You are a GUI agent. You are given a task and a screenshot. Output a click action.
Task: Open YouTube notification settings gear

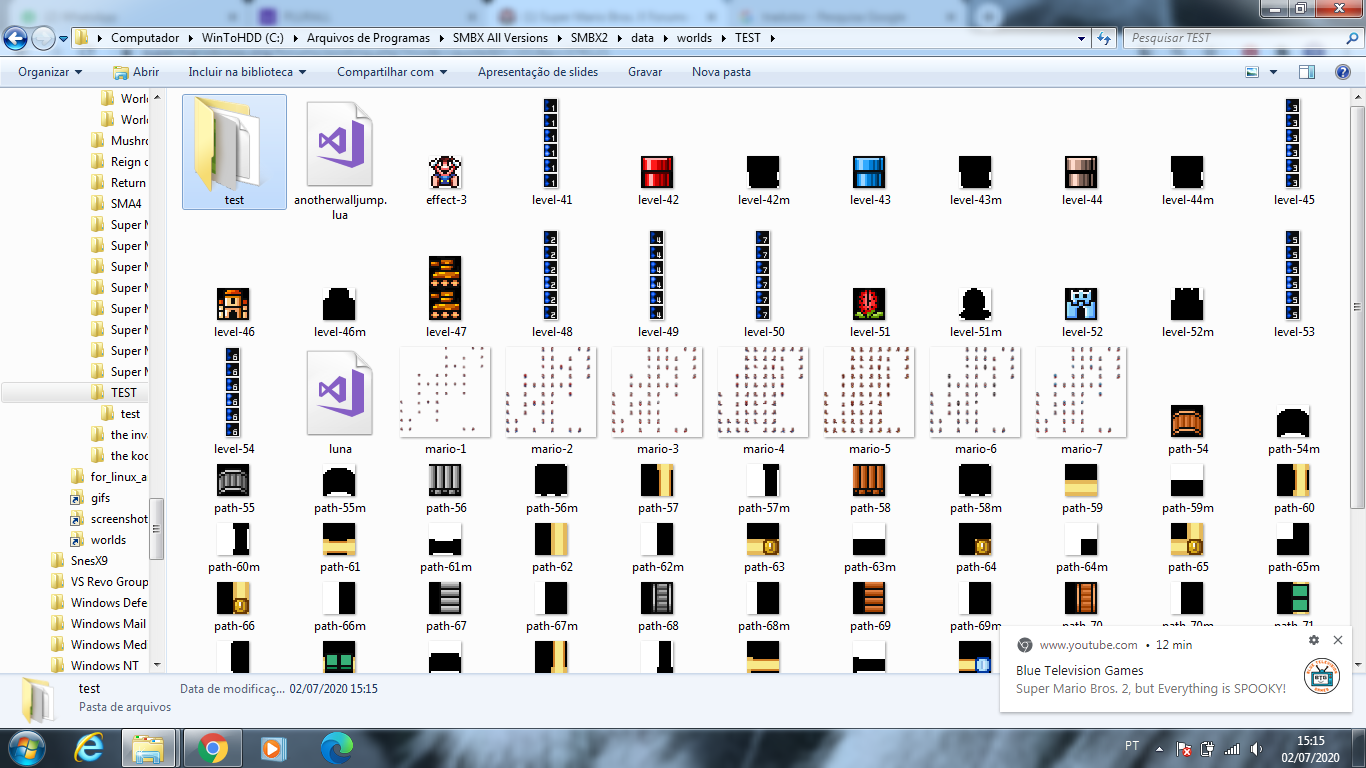click(1314, 640)
